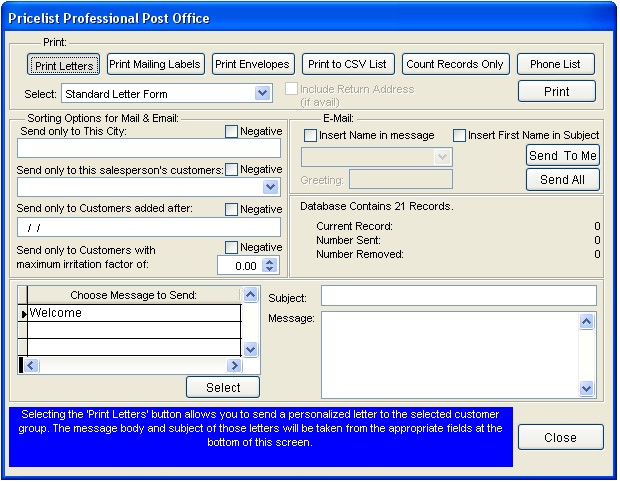Expand the Standard Letter Form dropdown

(x=262, y=93)
